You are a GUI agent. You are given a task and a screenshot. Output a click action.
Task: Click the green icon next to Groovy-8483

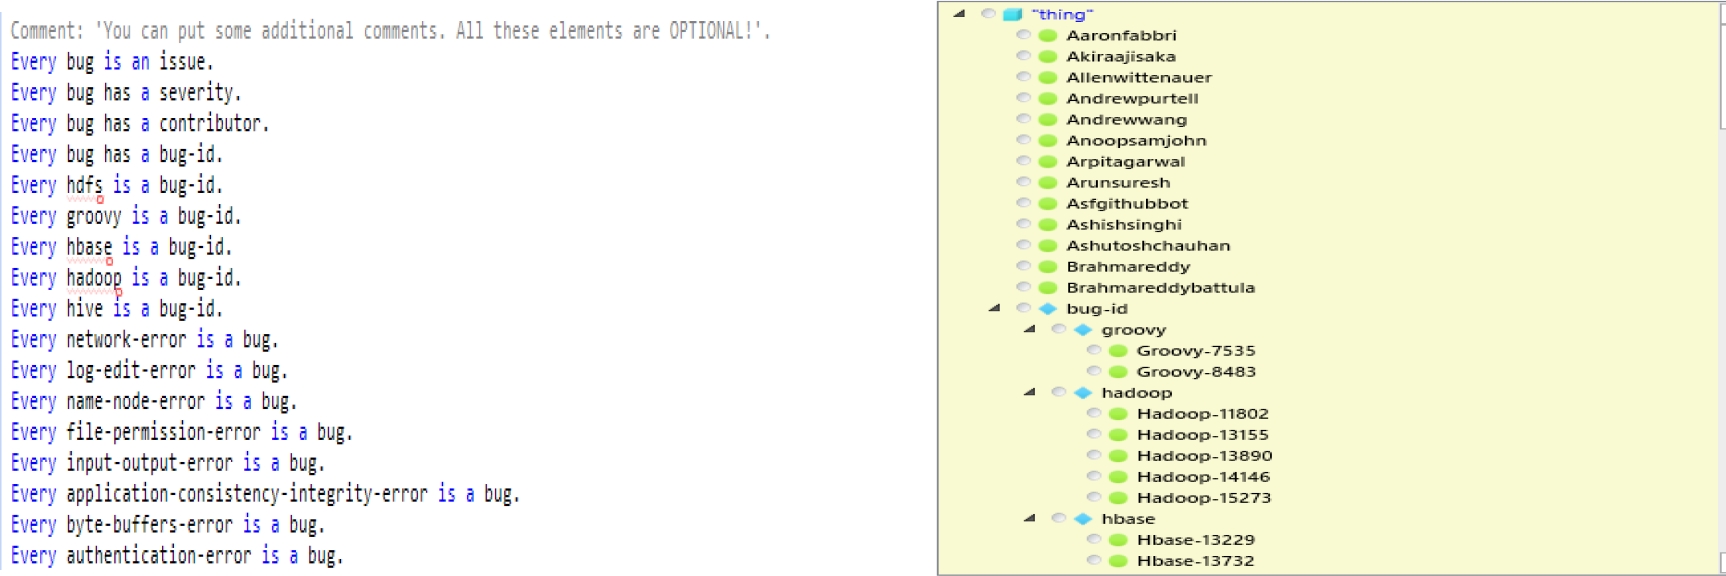pos(1118,372)
